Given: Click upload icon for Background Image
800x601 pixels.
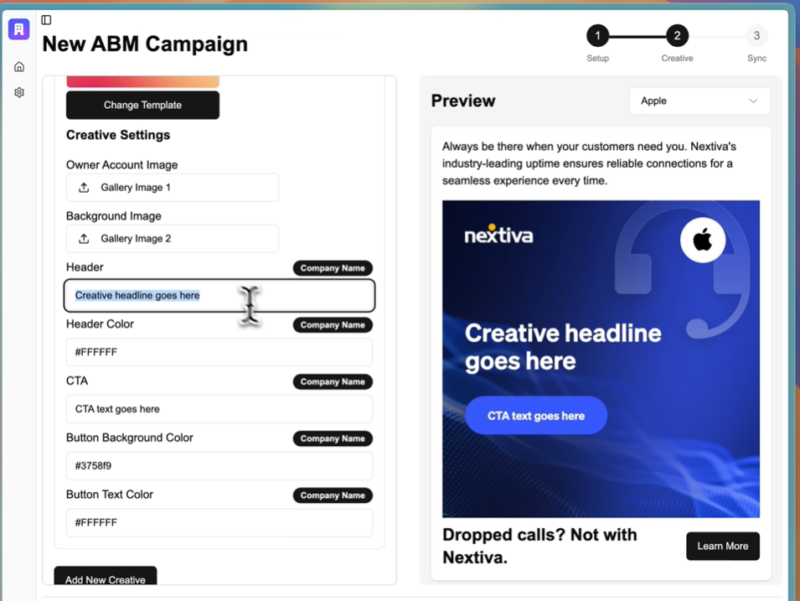Looking at the screenshot, I should (x=84, y=239).
